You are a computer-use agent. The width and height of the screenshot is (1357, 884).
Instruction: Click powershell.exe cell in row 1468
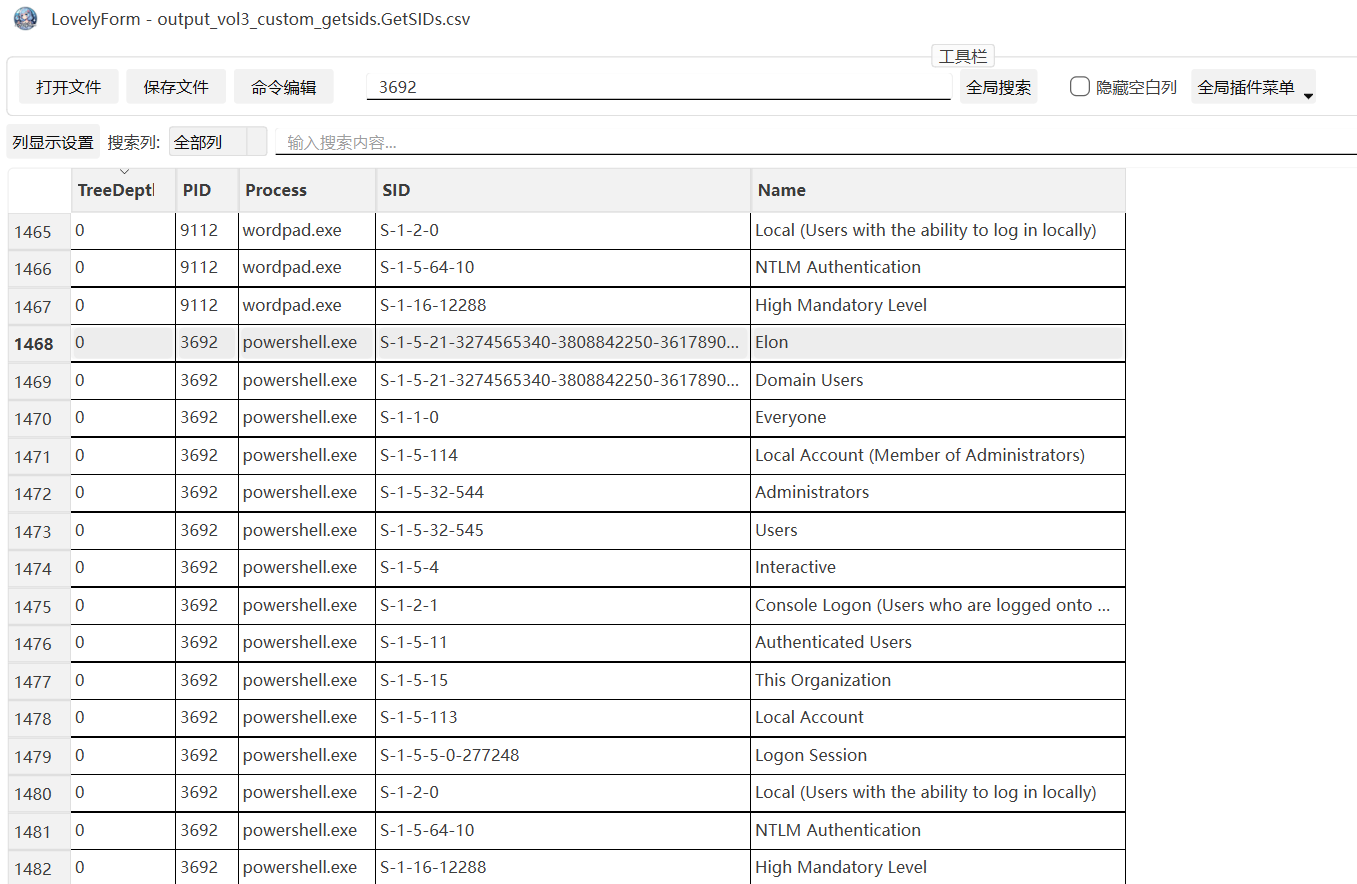307,343
